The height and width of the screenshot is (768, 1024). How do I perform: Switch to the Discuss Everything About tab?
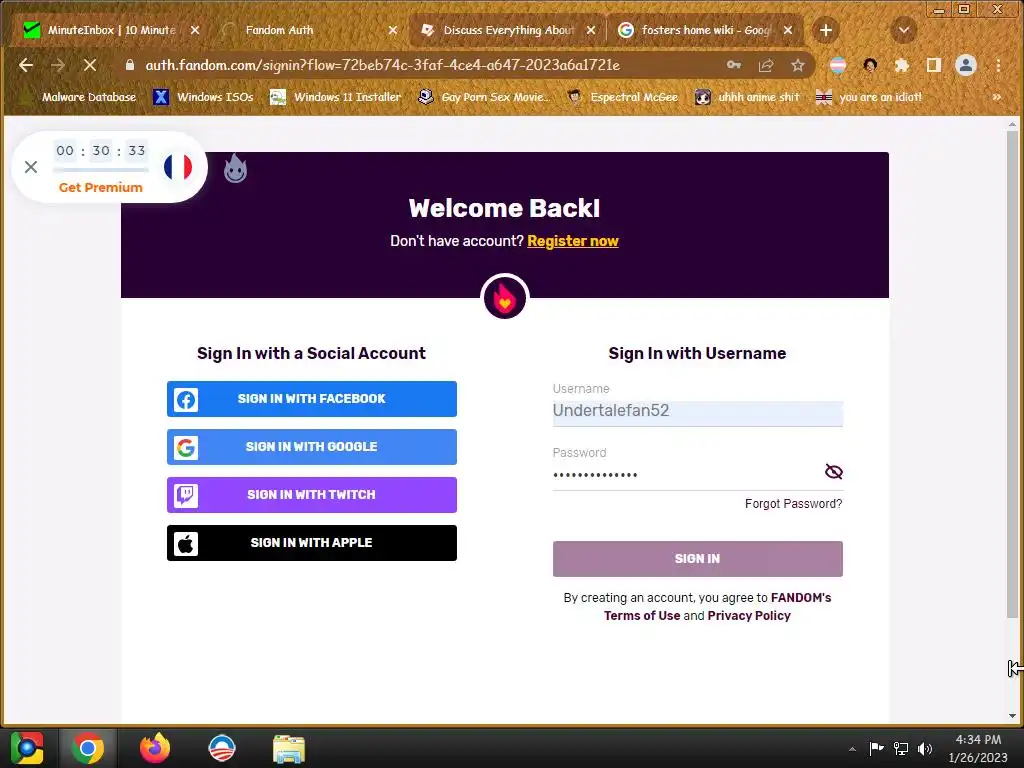(x=506, y=30)
